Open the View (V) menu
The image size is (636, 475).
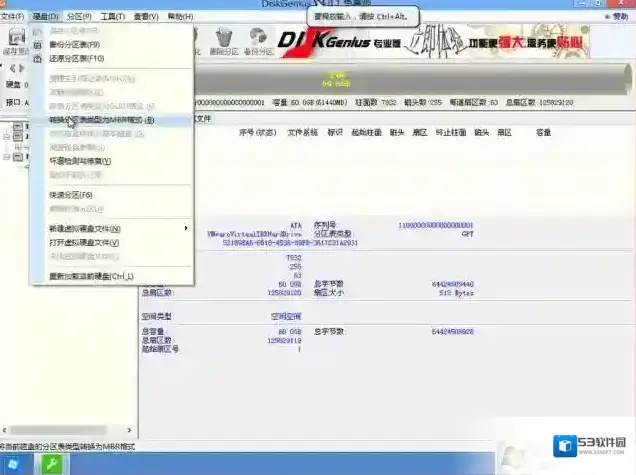[x=146, y=17]
